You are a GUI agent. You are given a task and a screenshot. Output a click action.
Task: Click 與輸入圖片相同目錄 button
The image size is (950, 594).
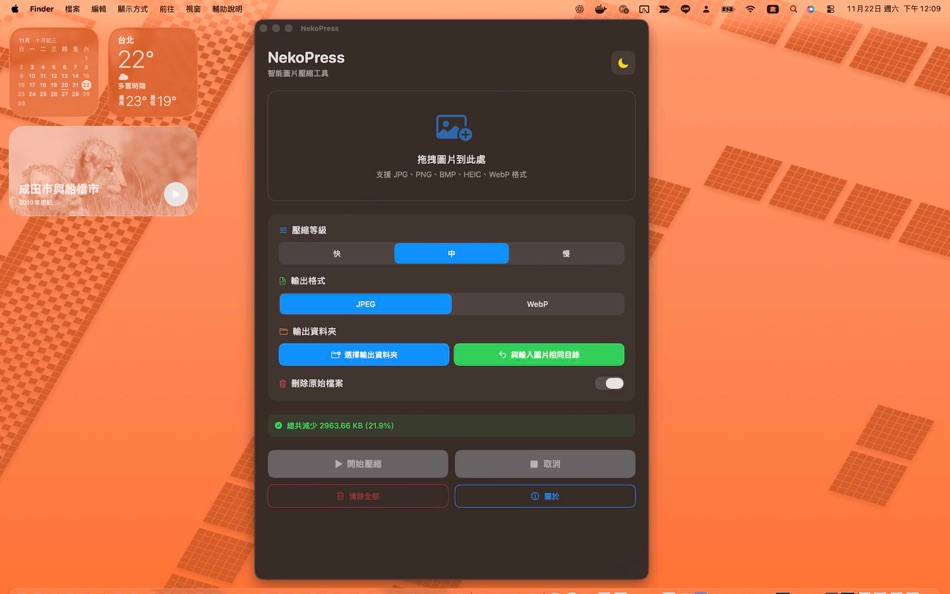point(538,354)
